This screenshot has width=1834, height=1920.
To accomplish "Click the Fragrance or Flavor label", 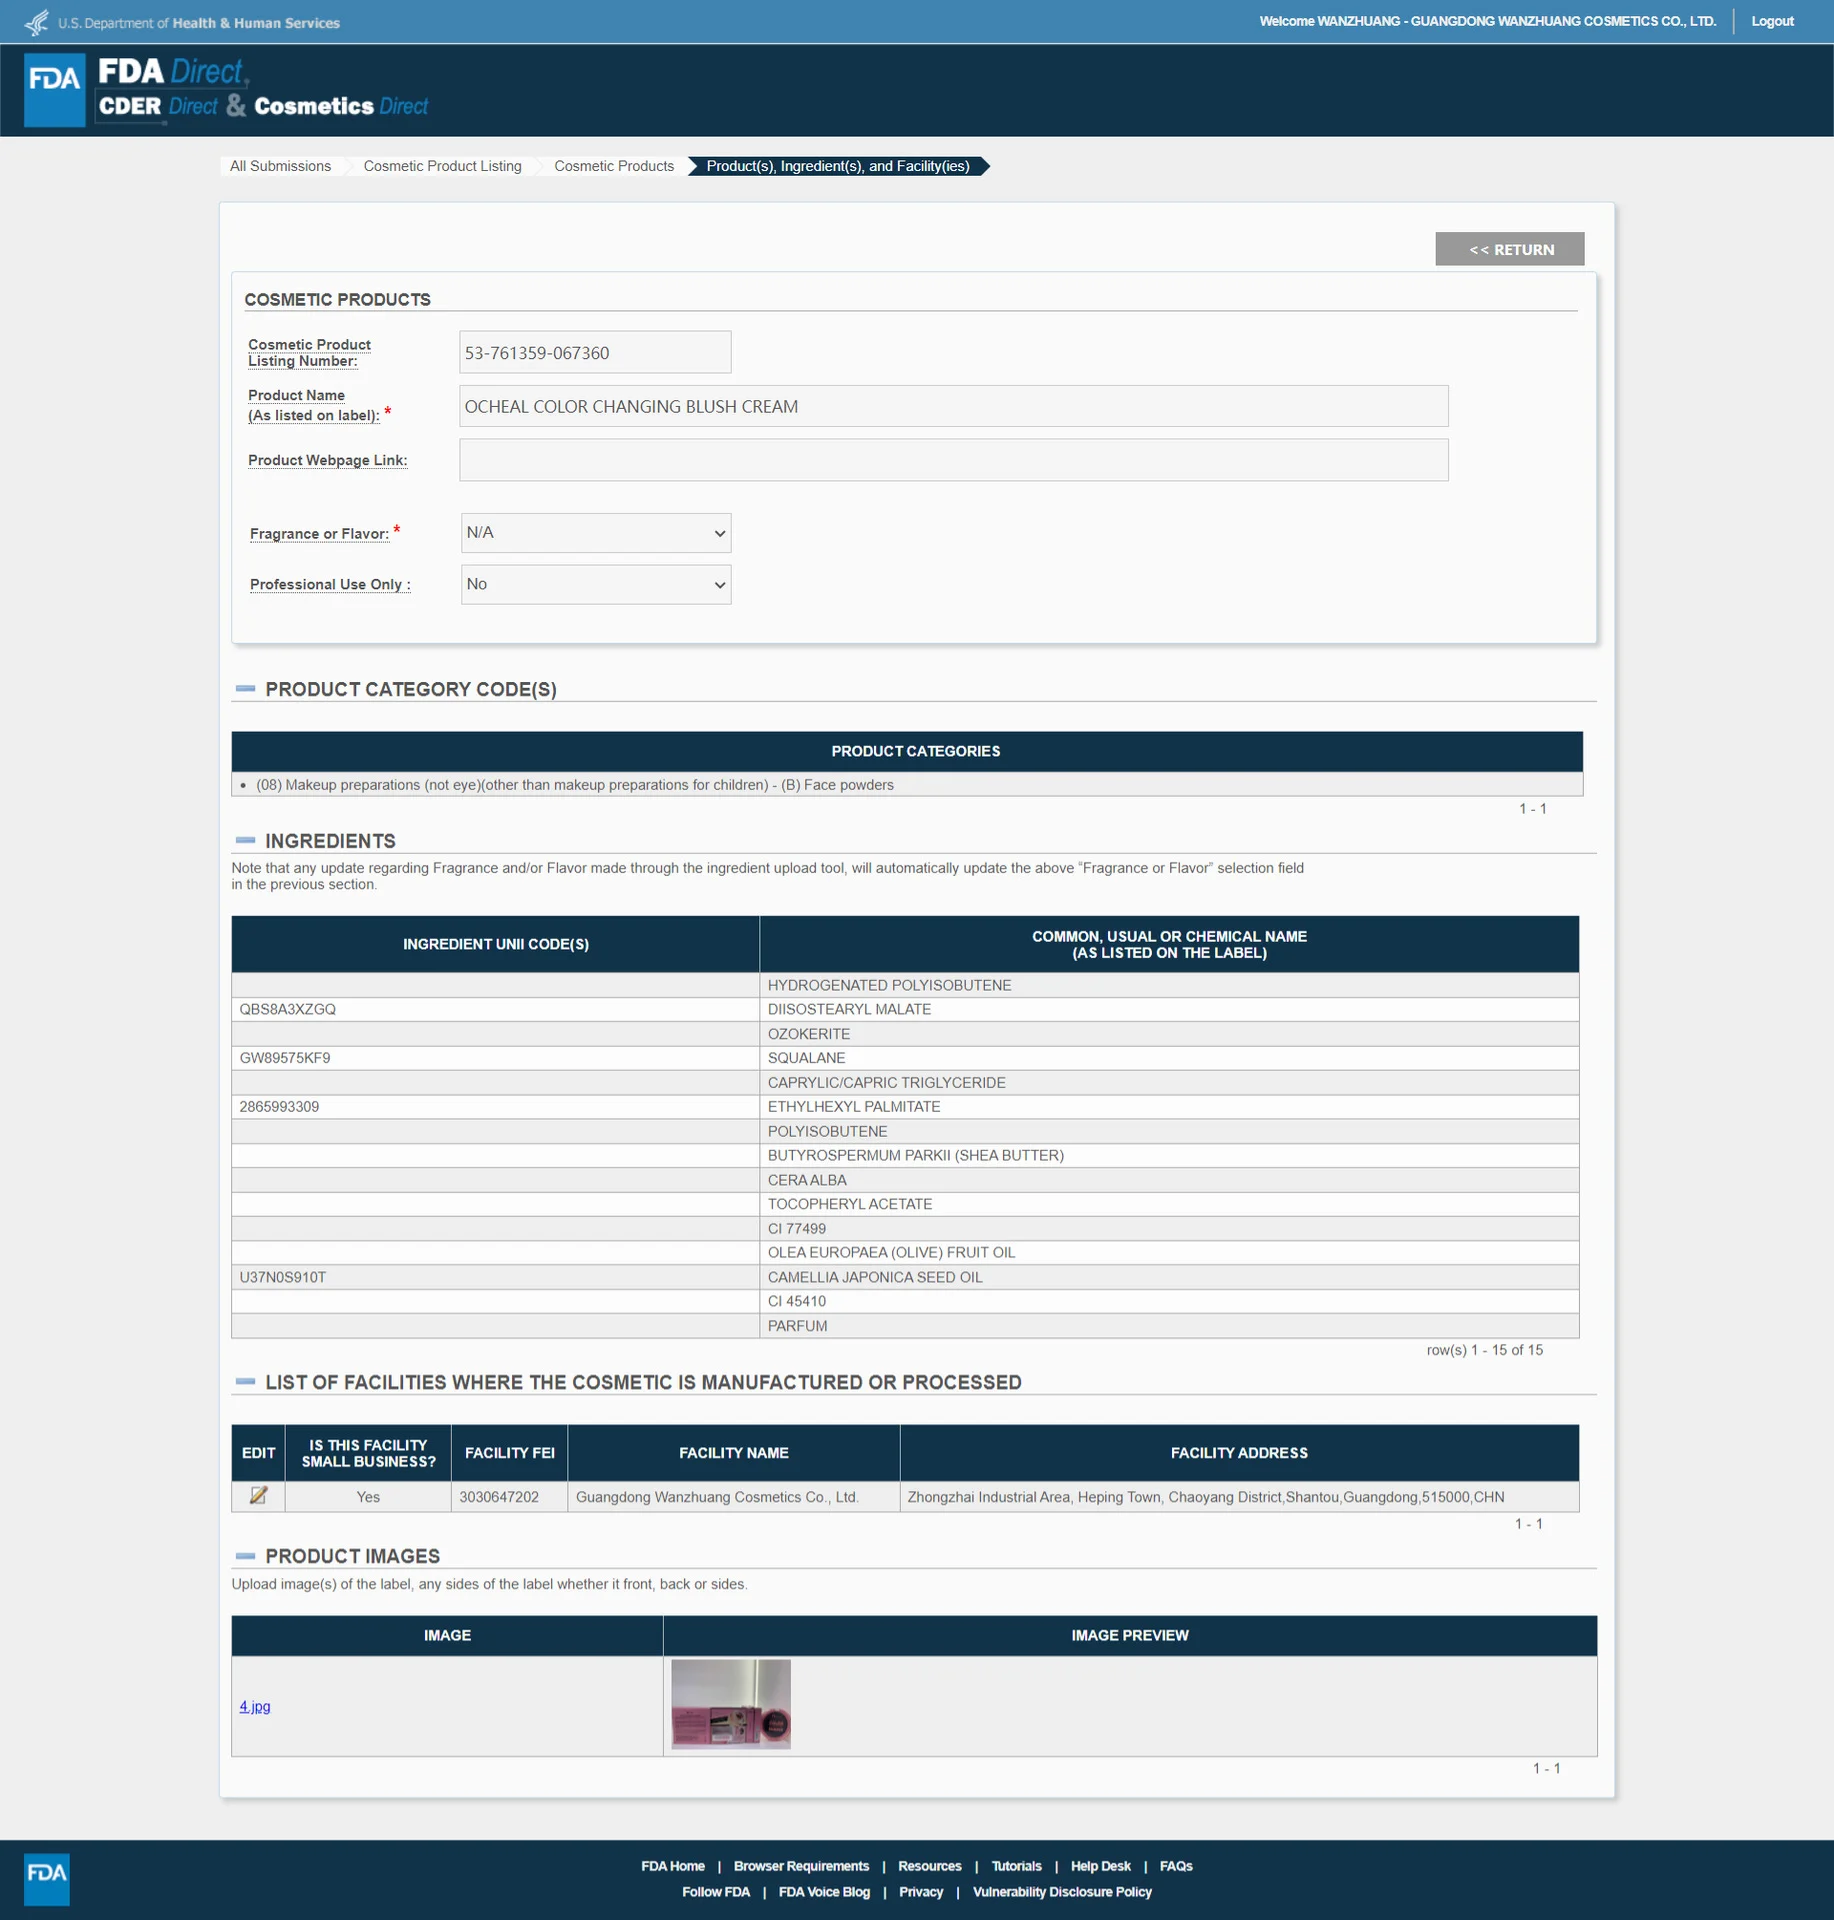I will coord(319,534).
